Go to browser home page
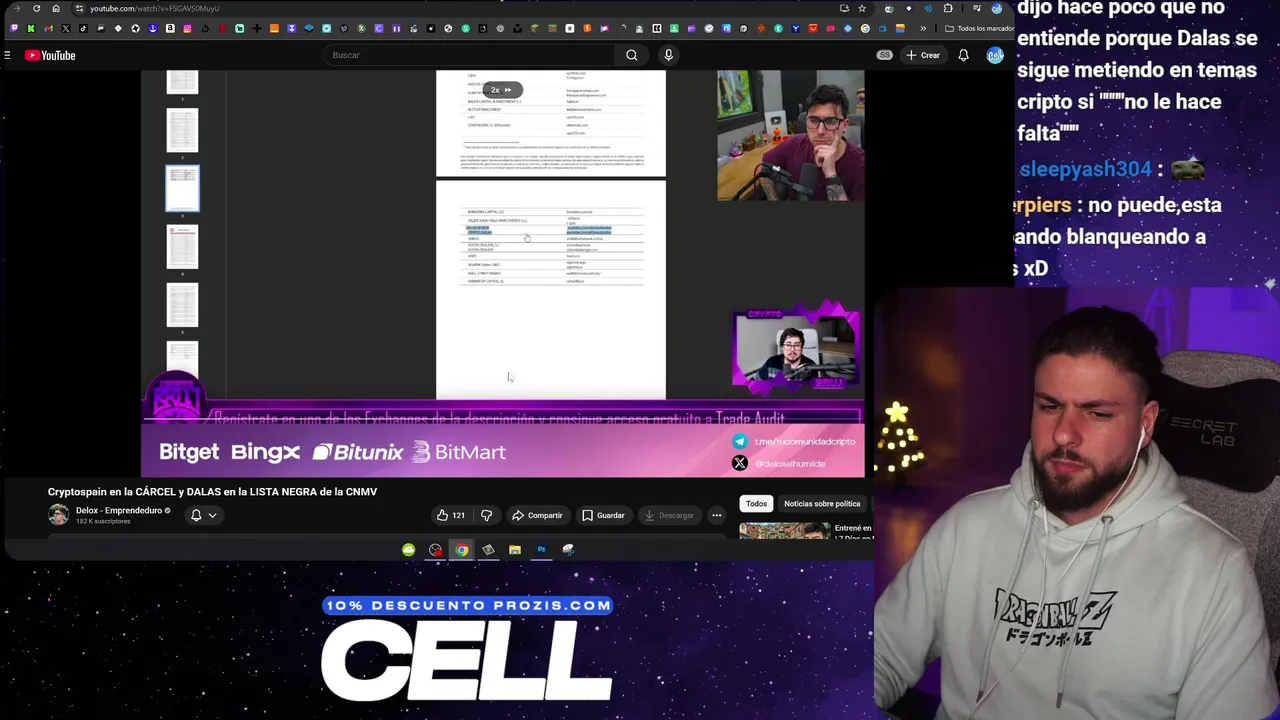The height and width of the screenshot is (720, 1280). (56, 8)
